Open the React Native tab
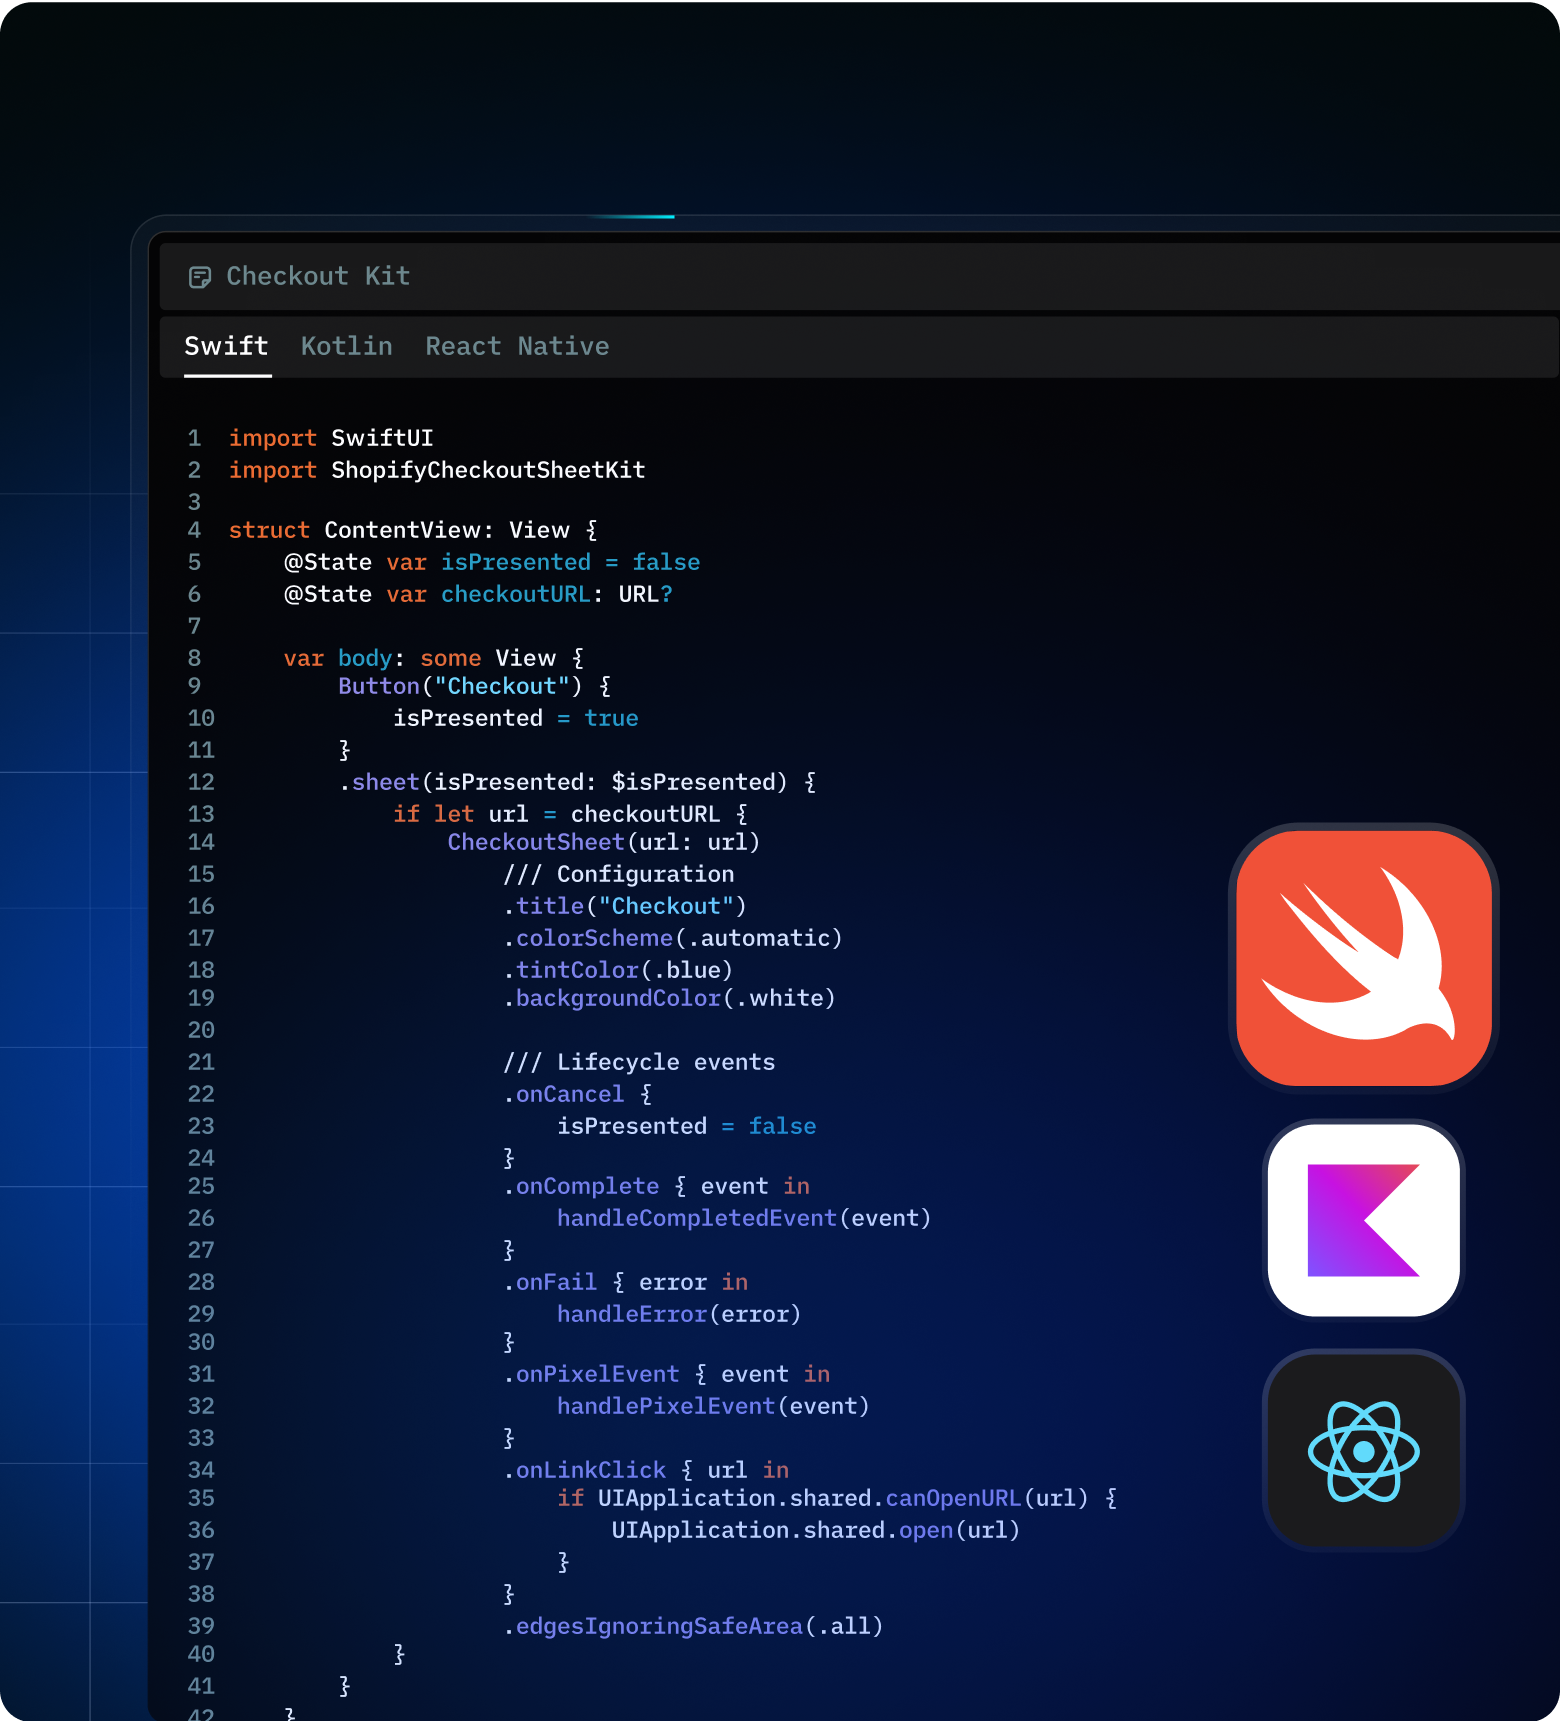 (517, 346)
